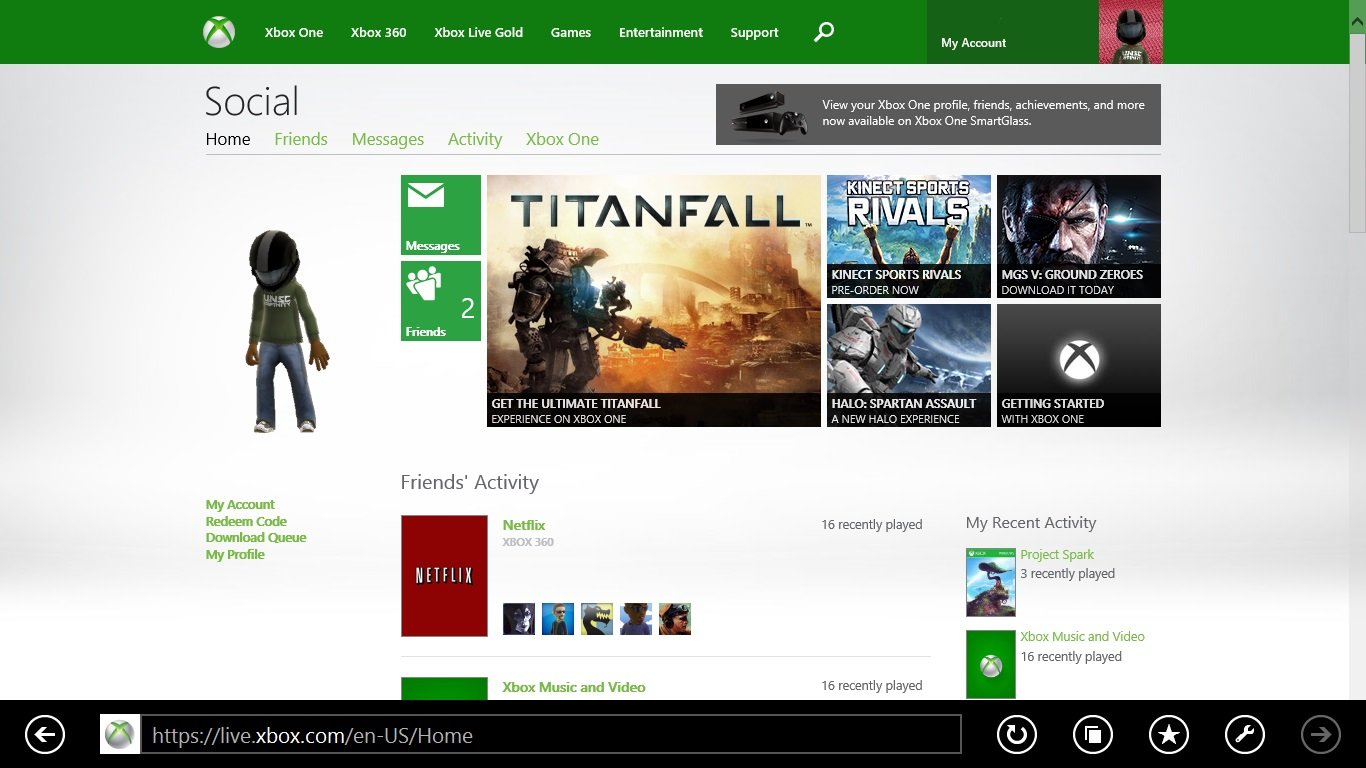The width and height of the screenshot is (1366, 768).
Task: Expand the My Account header menu
Action: click(1013, 32)
